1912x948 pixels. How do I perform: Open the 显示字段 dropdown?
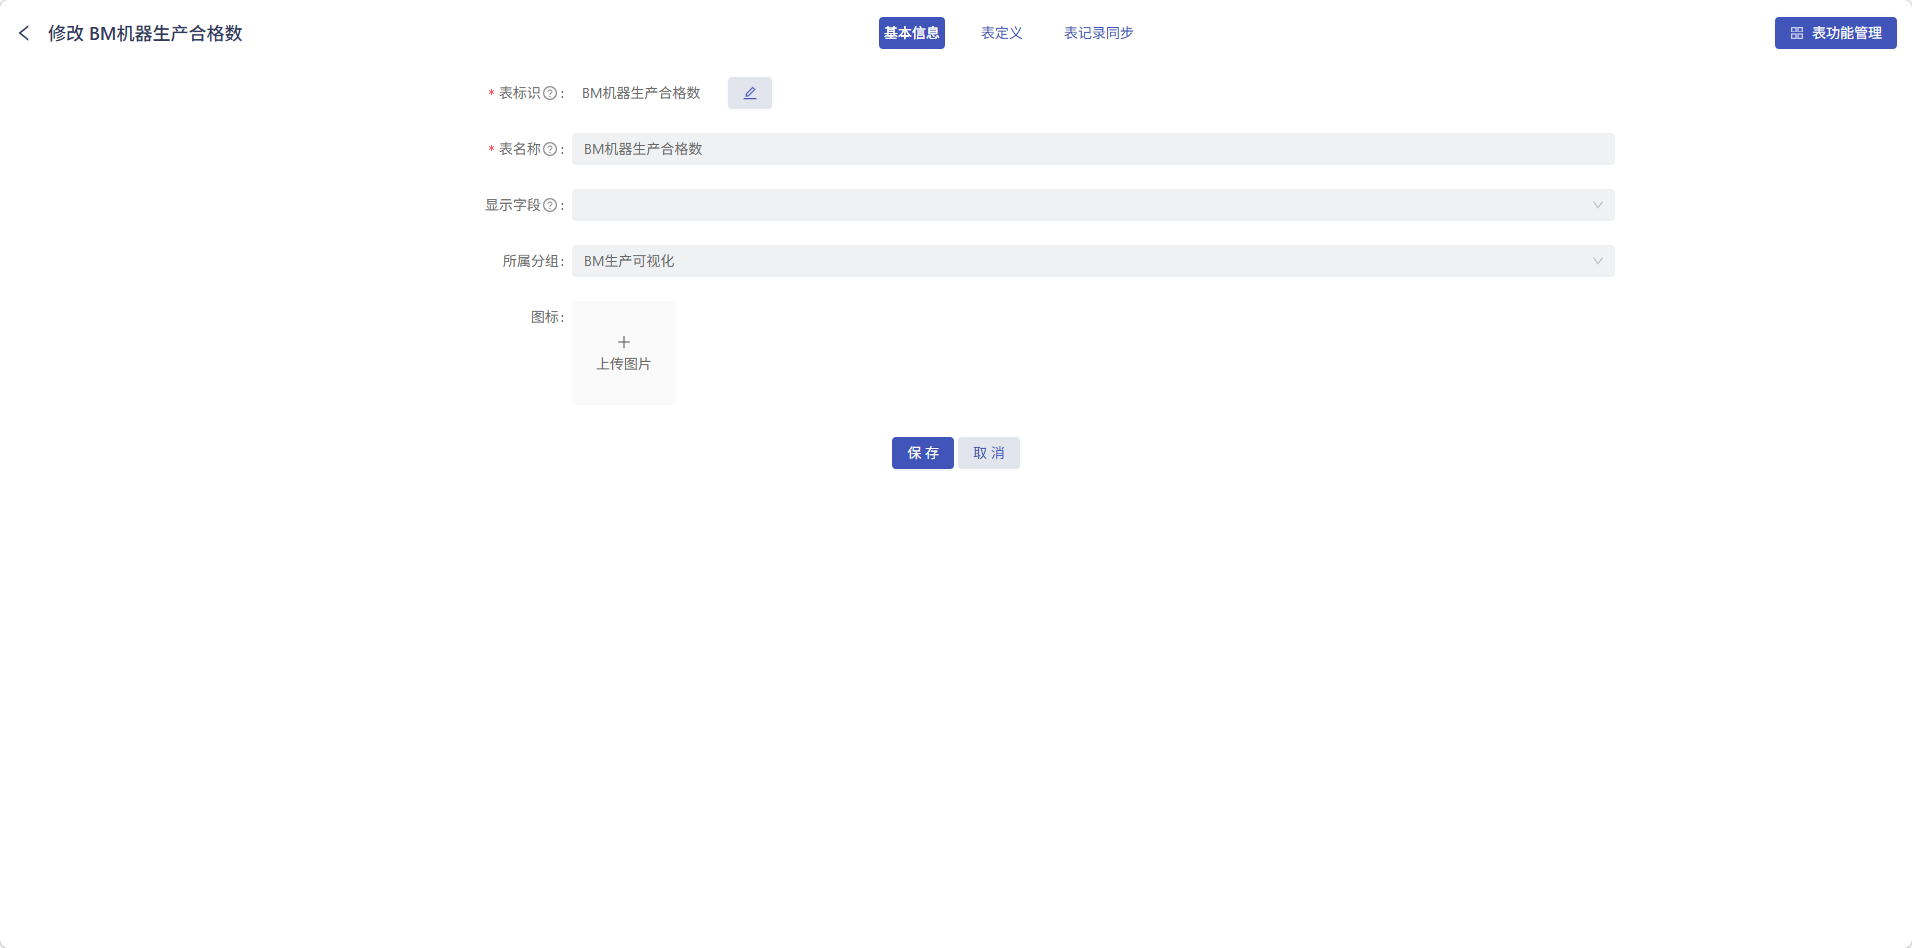[x=1092, y=204]
